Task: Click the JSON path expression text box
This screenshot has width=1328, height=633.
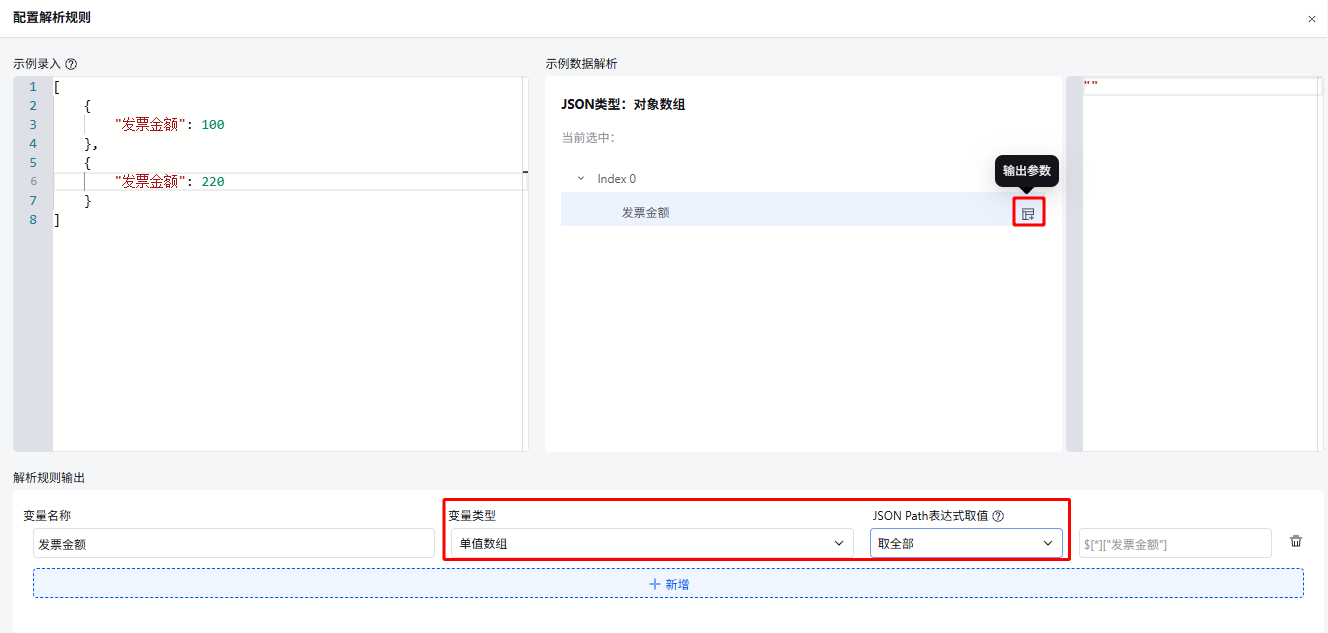Action: click(1175, 543)
